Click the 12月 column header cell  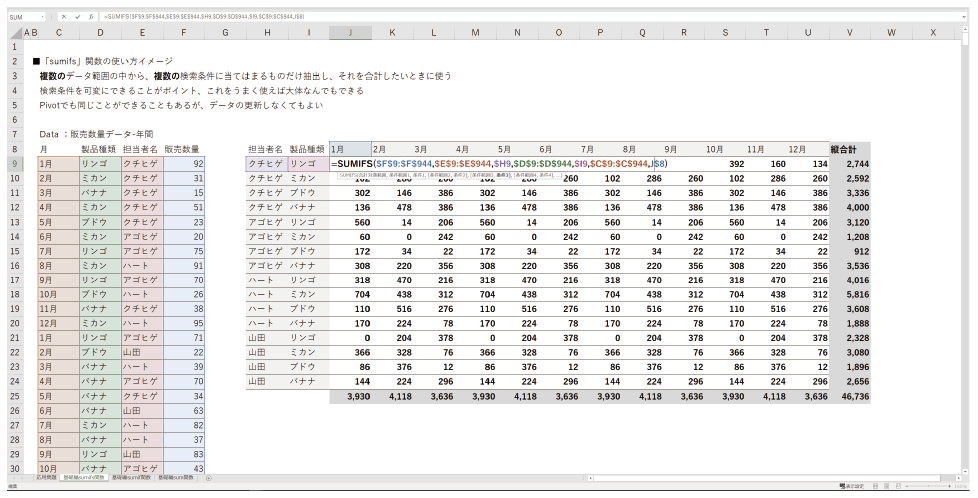[x=808, y=149]
